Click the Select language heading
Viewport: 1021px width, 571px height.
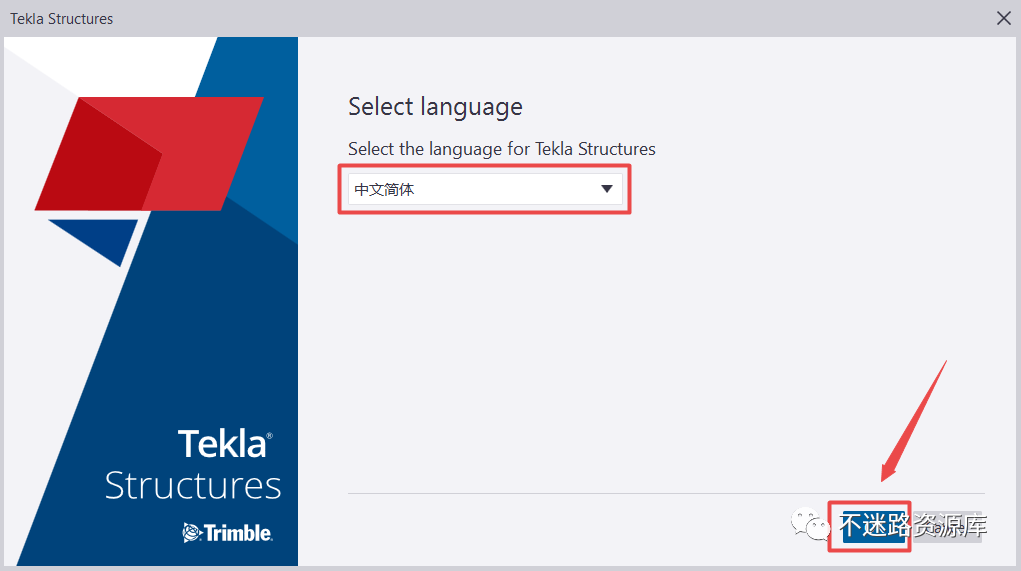[x=435, y=107]
